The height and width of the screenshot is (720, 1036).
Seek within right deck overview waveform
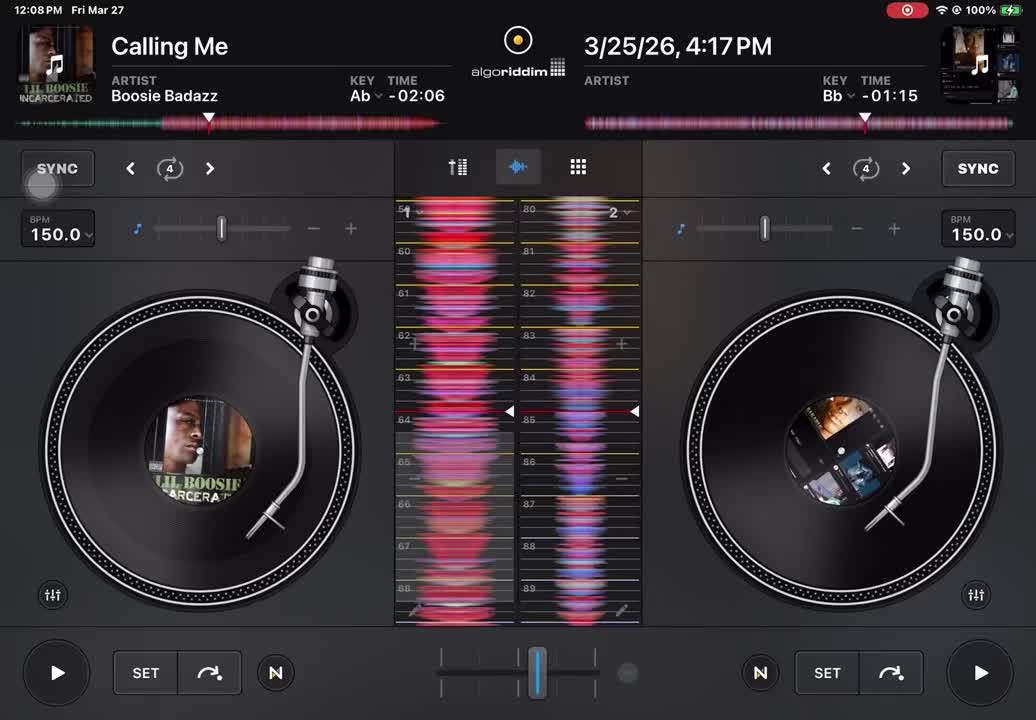(x=799, y=123)
